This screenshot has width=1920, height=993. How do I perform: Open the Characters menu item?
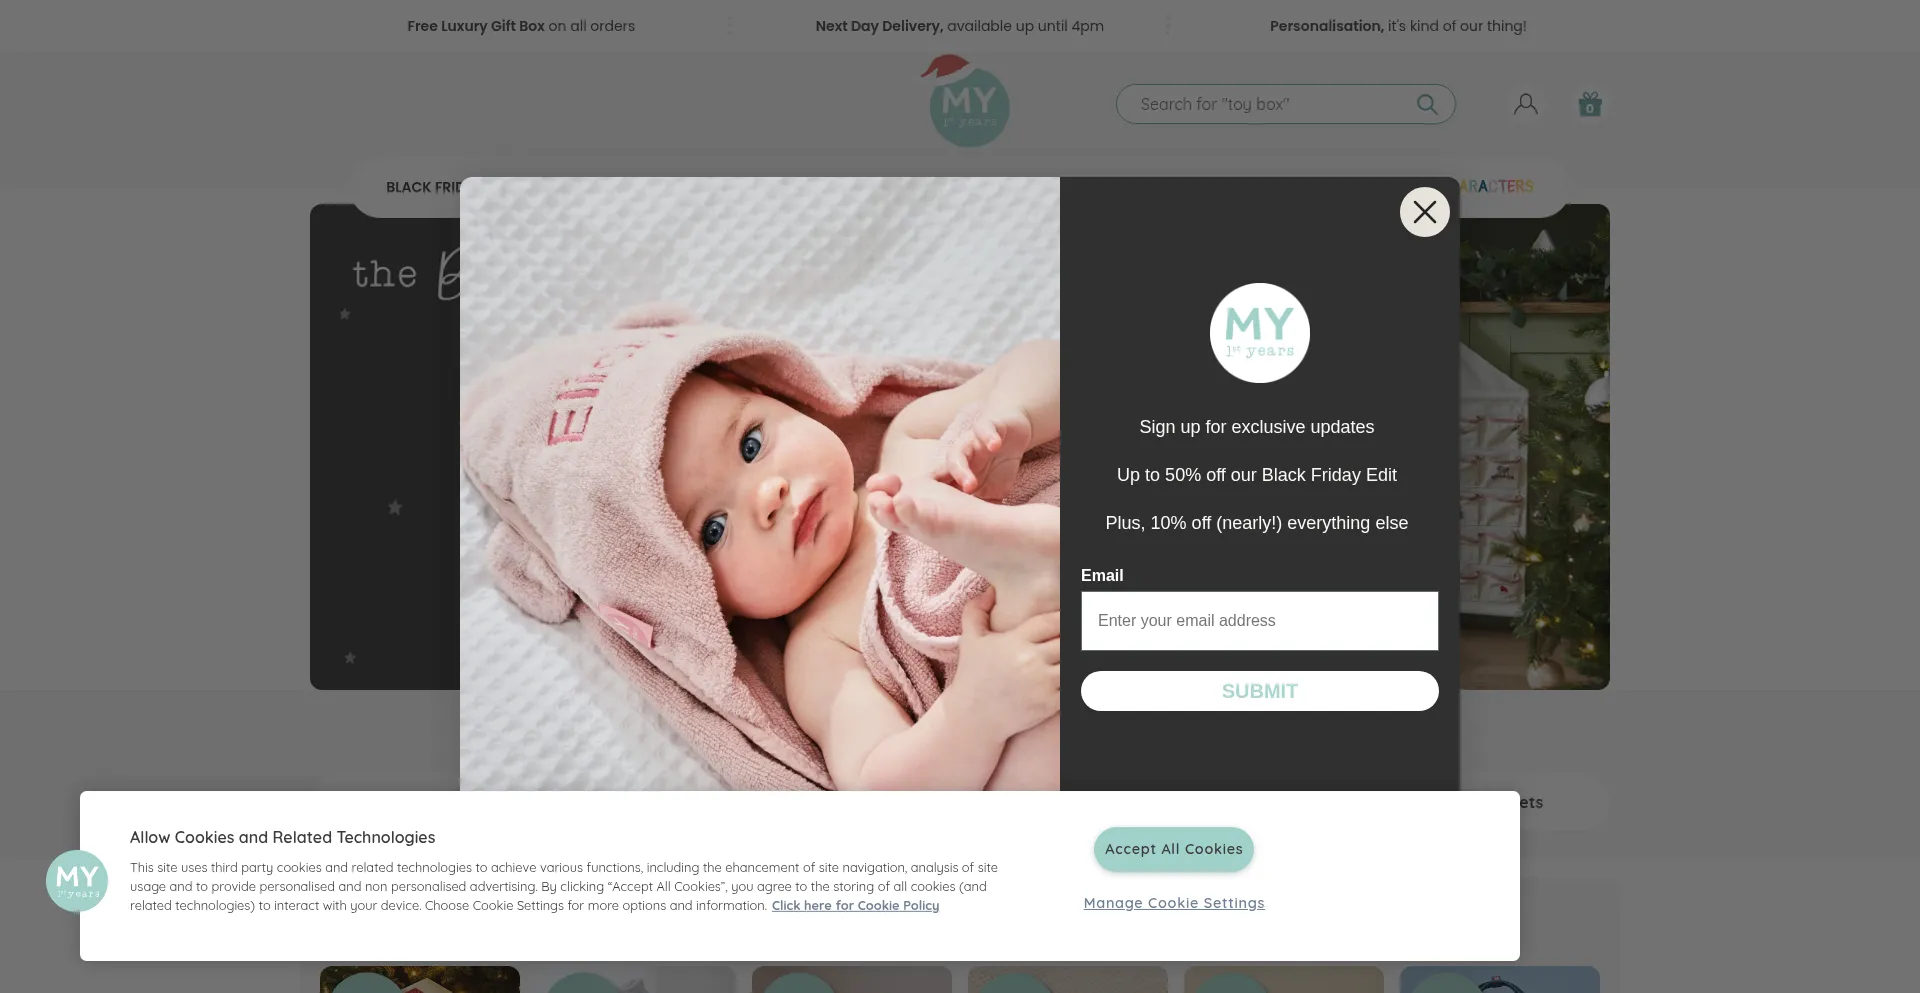pos(1496,186)
